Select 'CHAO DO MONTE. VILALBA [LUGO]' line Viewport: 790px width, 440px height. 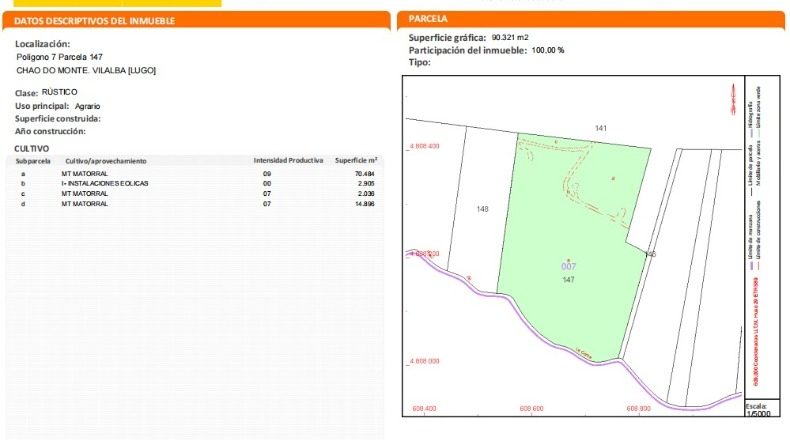(86, 70)
